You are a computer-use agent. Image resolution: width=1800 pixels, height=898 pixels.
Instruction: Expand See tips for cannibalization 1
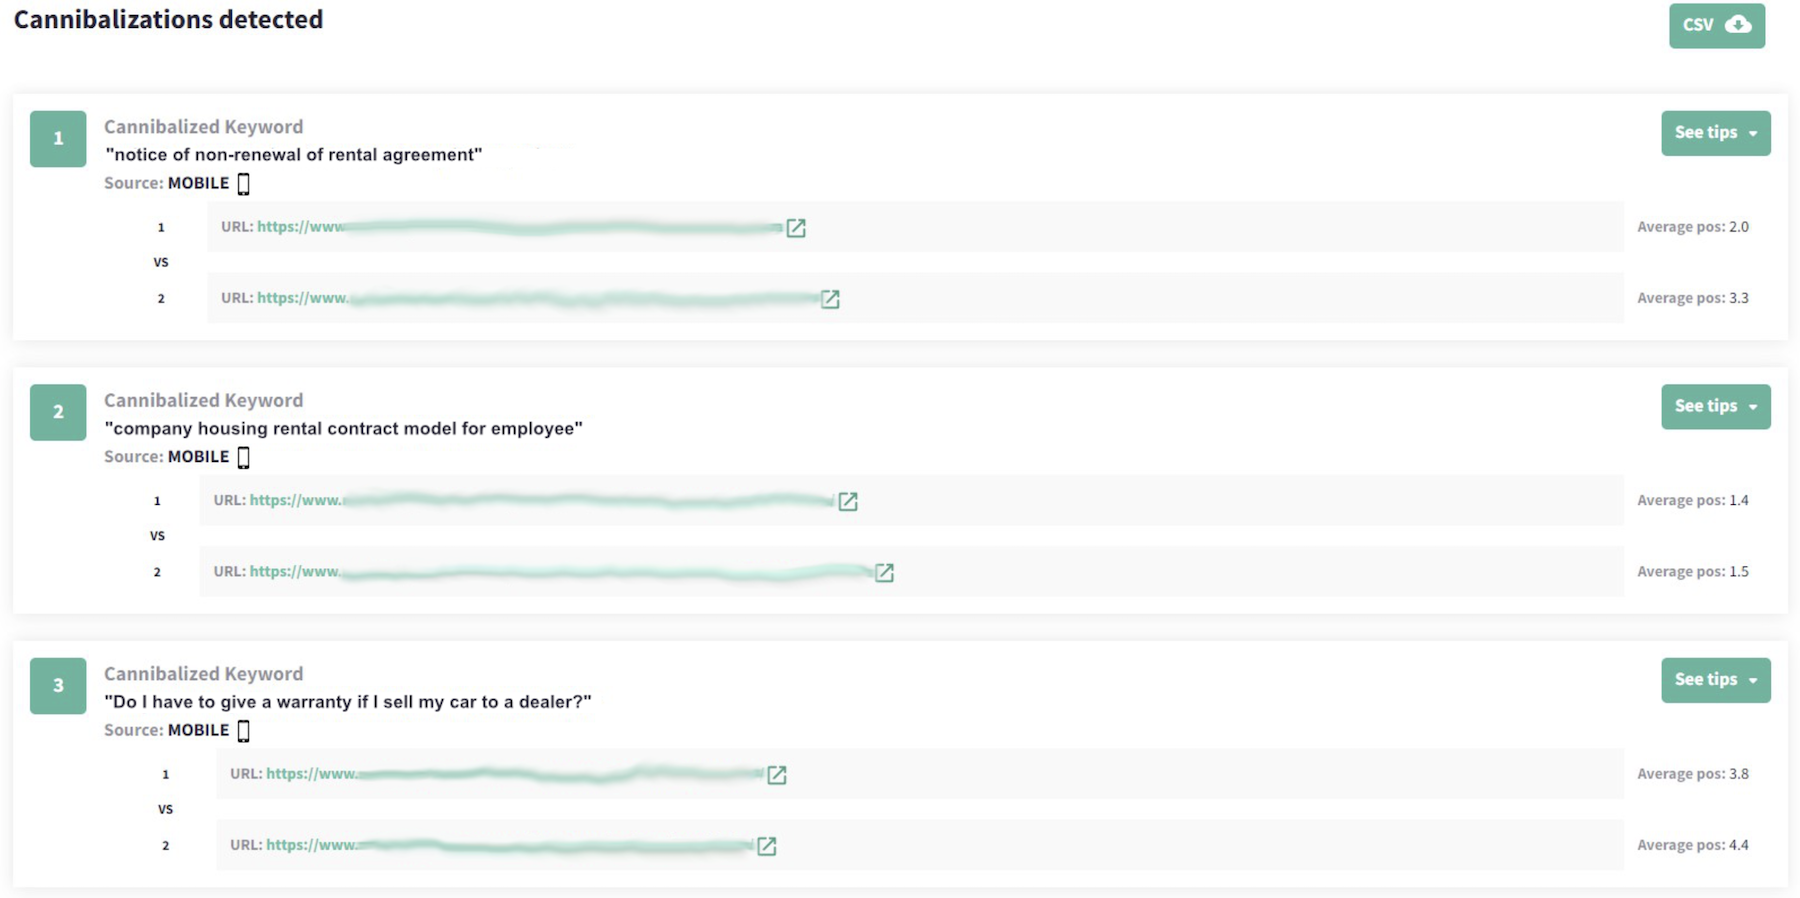point(1715,133)
